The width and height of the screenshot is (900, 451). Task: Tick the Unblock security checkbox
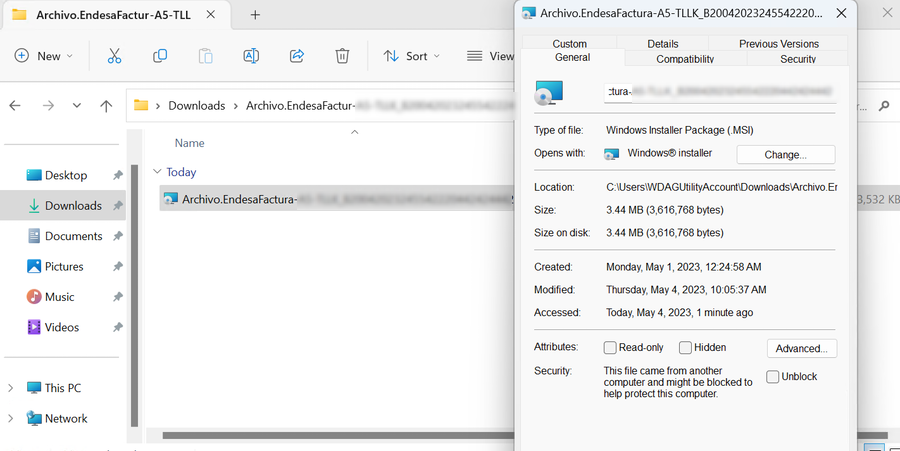tap(773, 377)
